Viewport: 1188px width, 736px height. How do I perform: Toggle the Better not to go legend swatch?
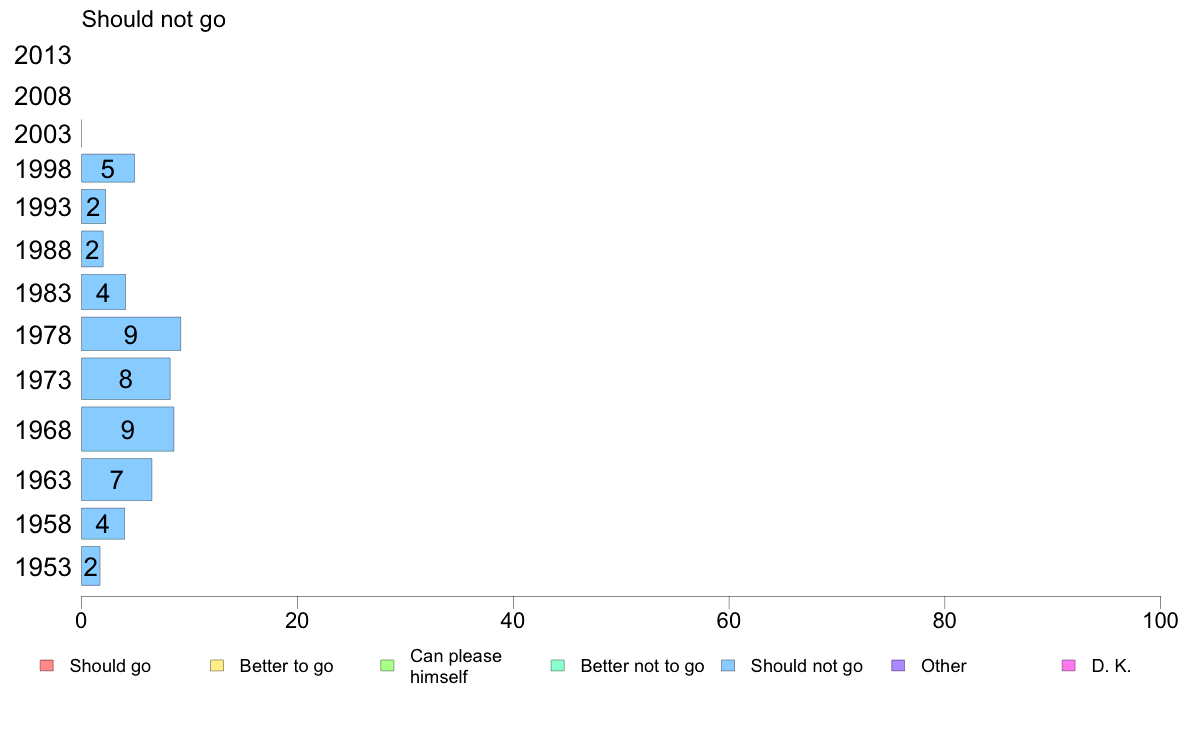point(558,666)
